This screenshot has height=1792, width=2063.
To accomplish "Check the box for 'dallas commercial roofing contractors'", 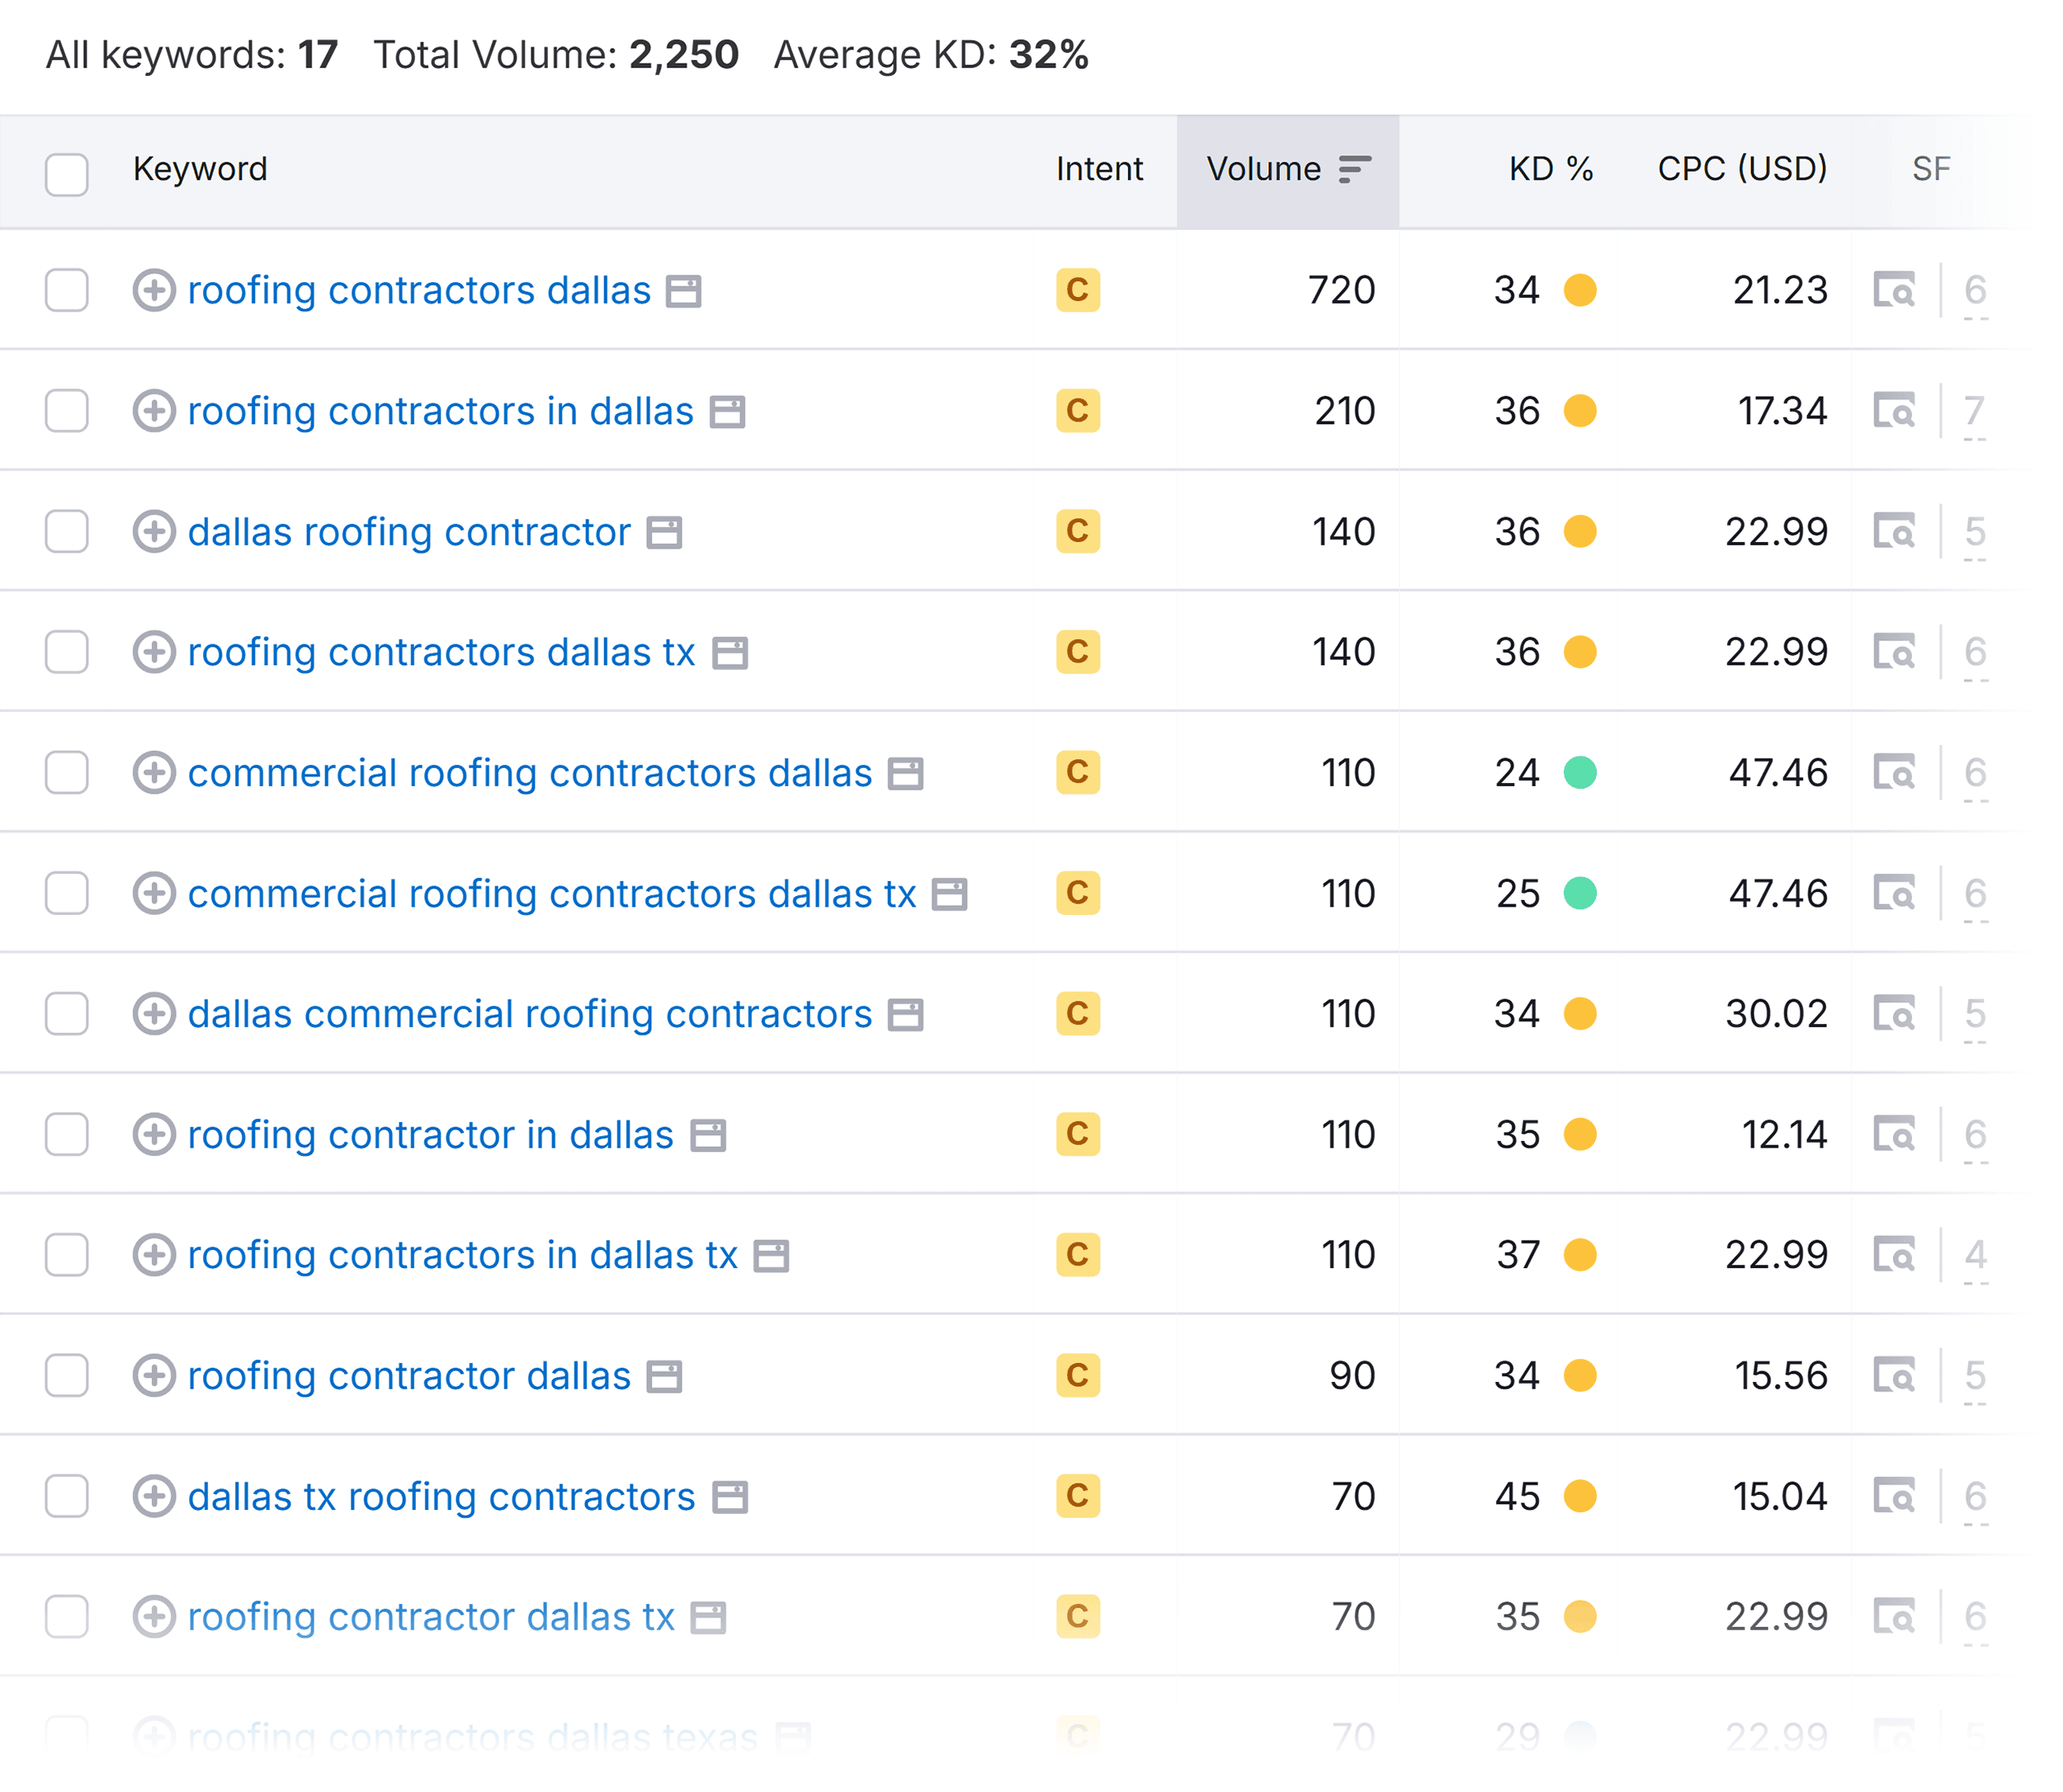I will (x=67, y=1014).
